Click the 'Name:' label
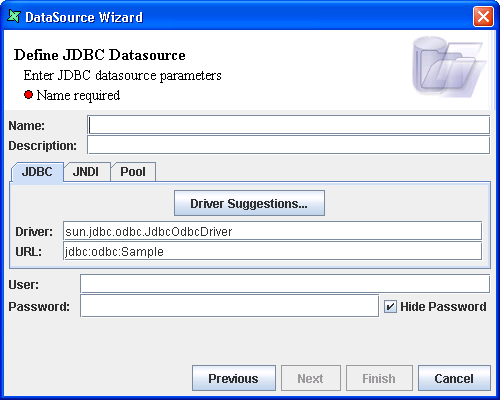 (x=26, y=126)
